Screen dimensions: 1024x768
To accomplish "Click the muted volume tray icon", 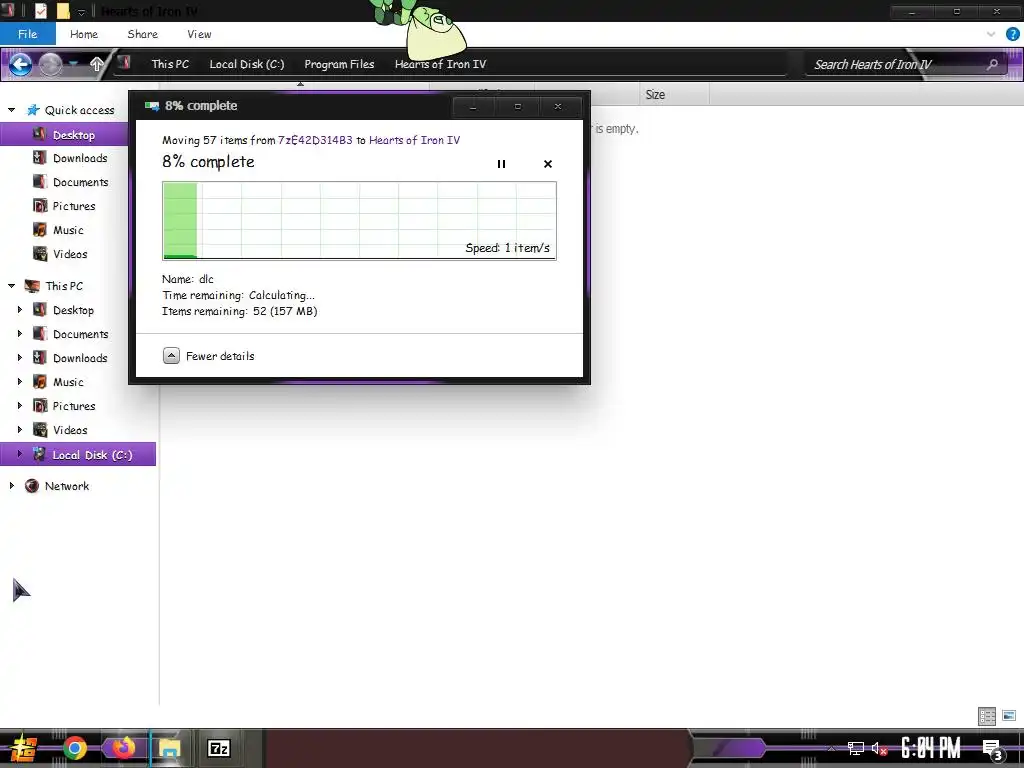I will tap(879, 748).
